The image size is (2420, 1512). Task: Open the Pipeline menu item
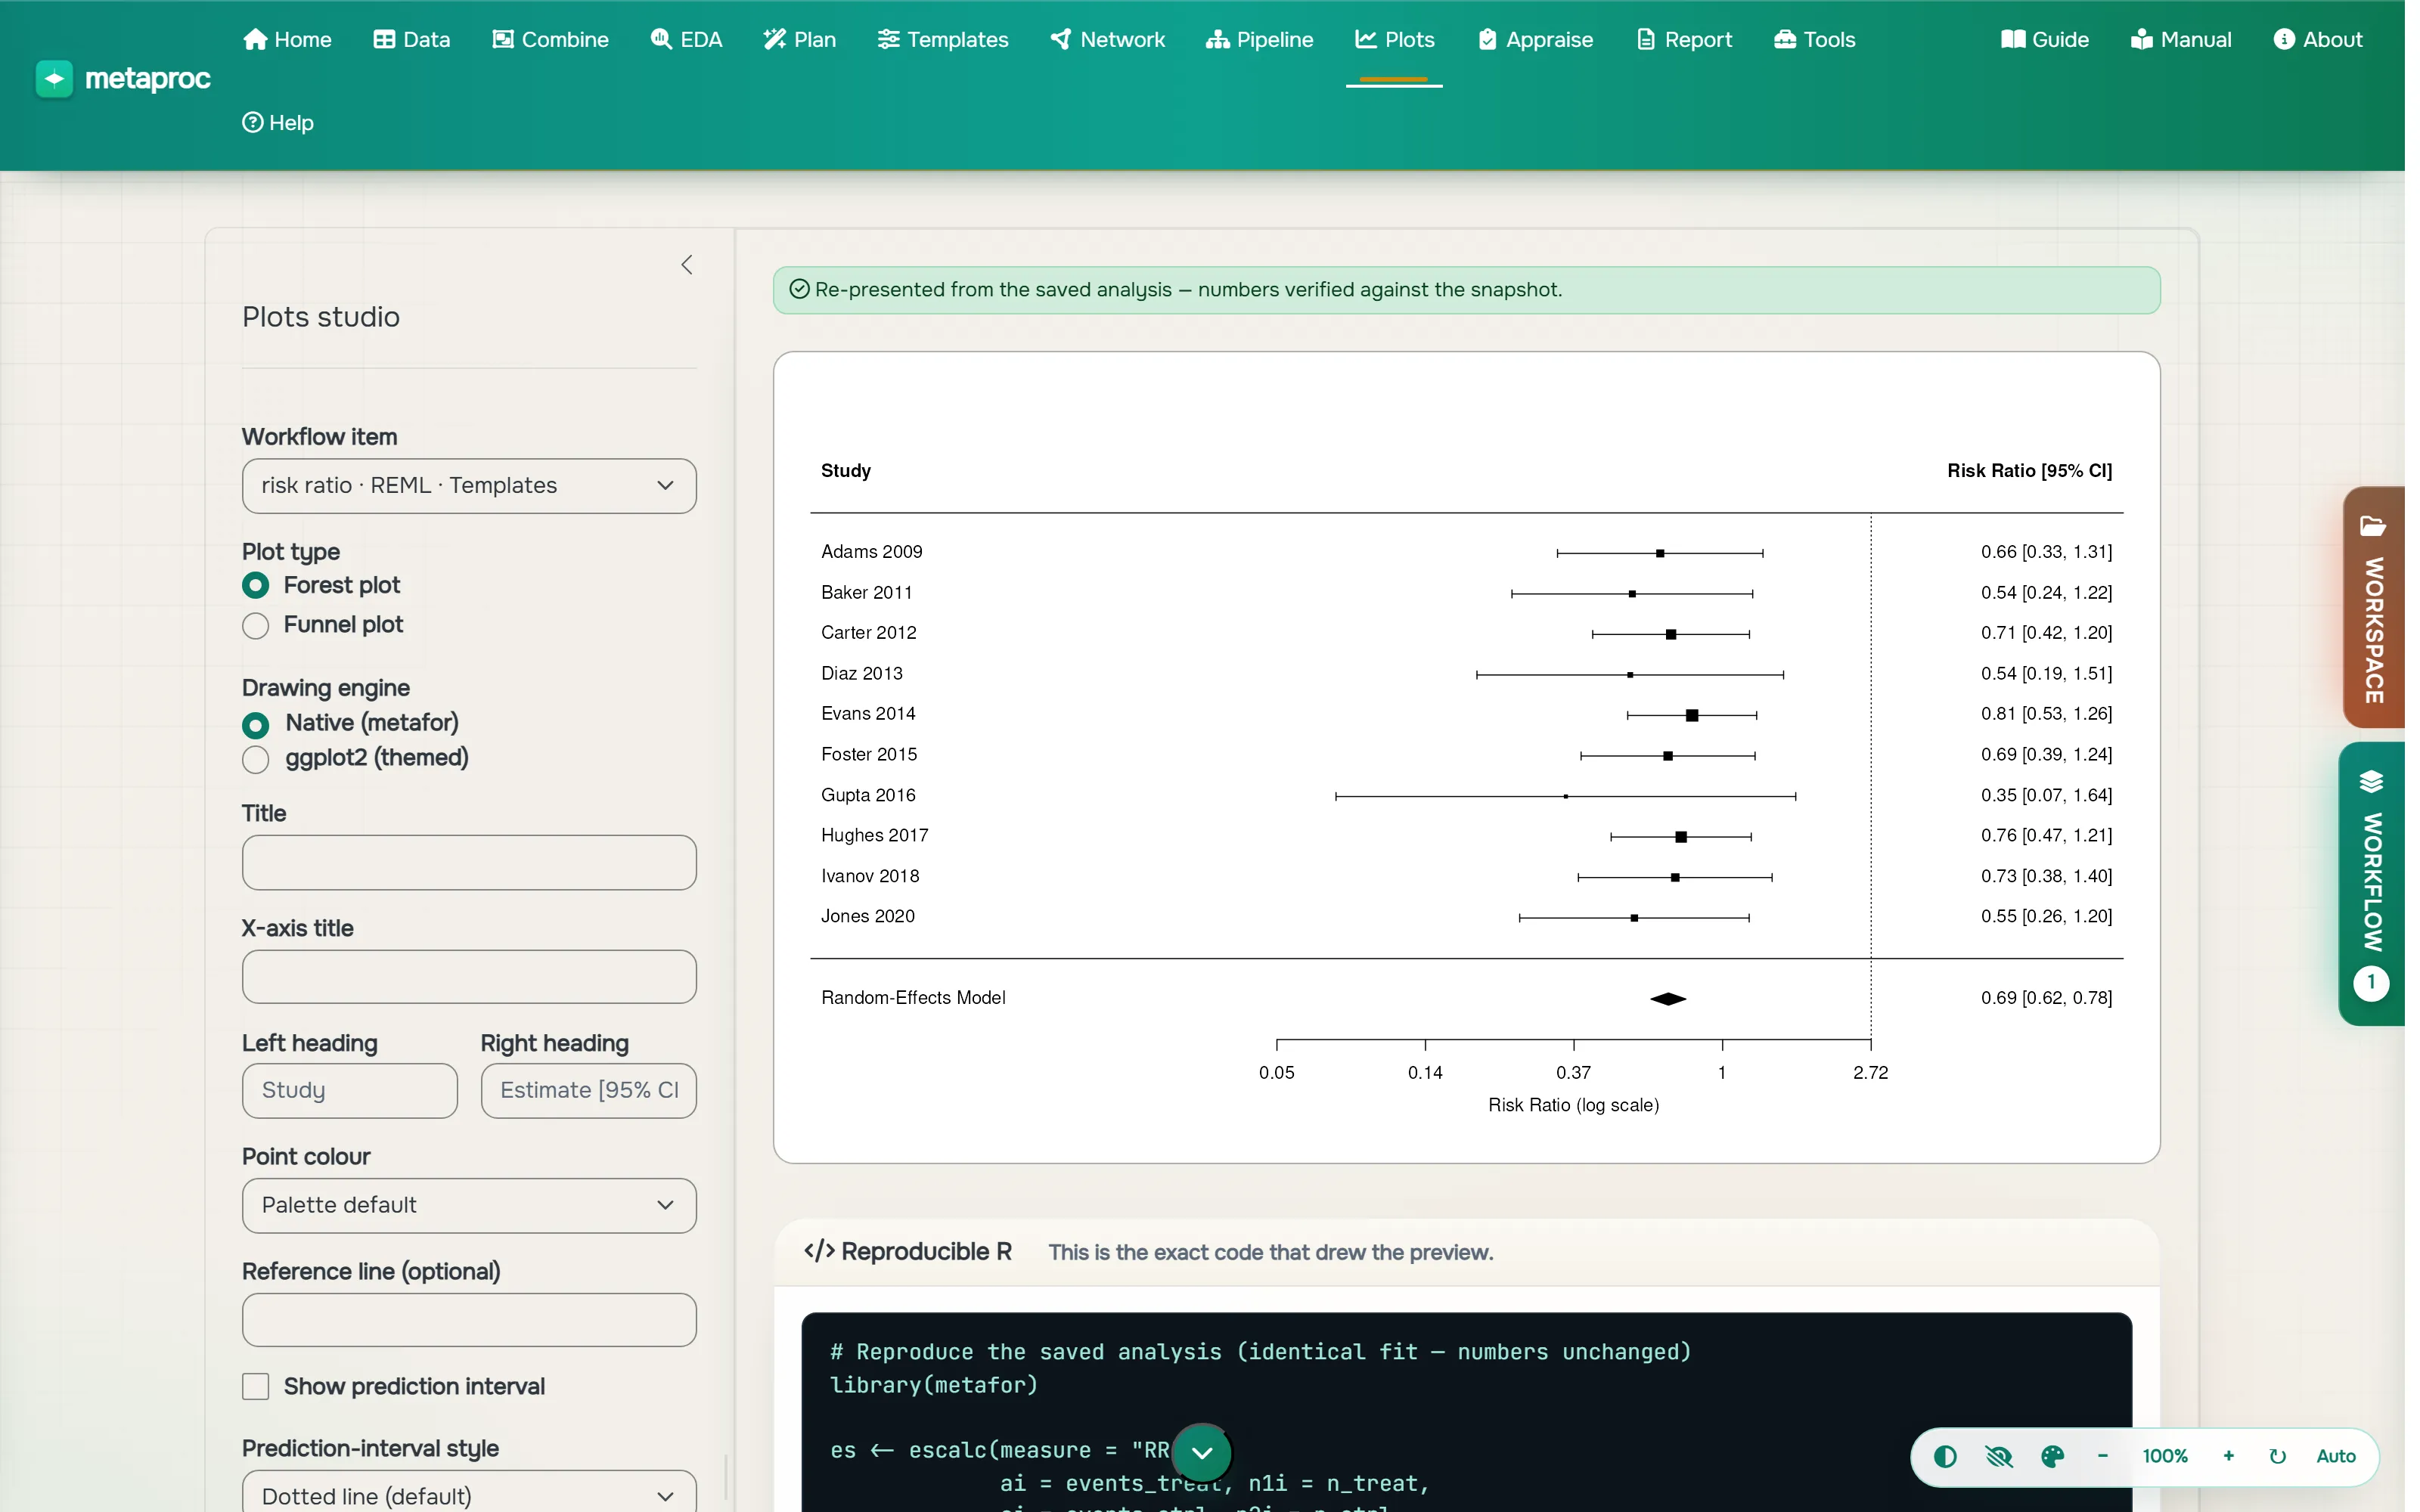click(1260, 39)
